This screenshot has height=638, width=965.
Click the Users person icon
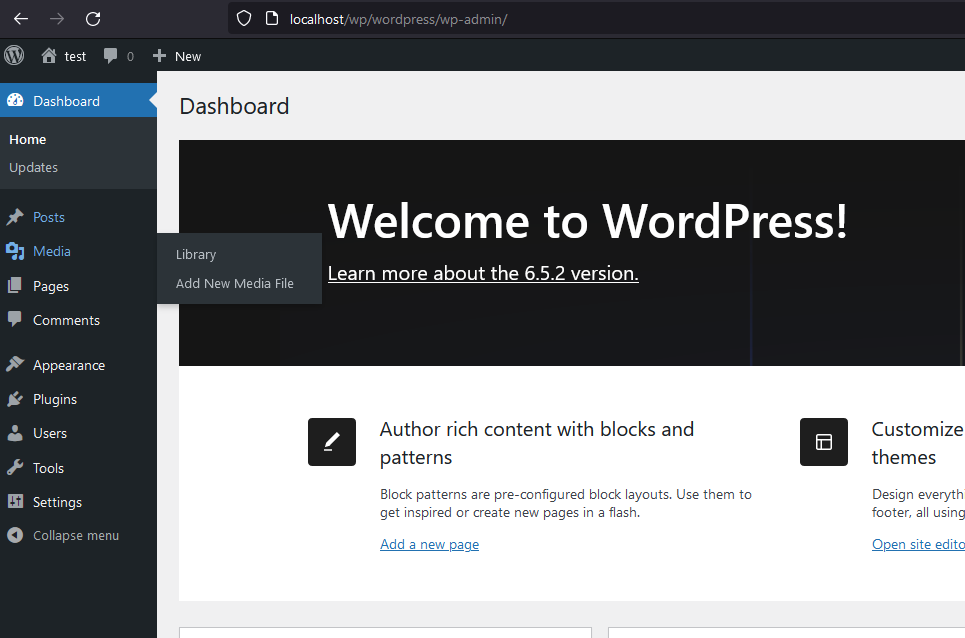tap(15, 433)
